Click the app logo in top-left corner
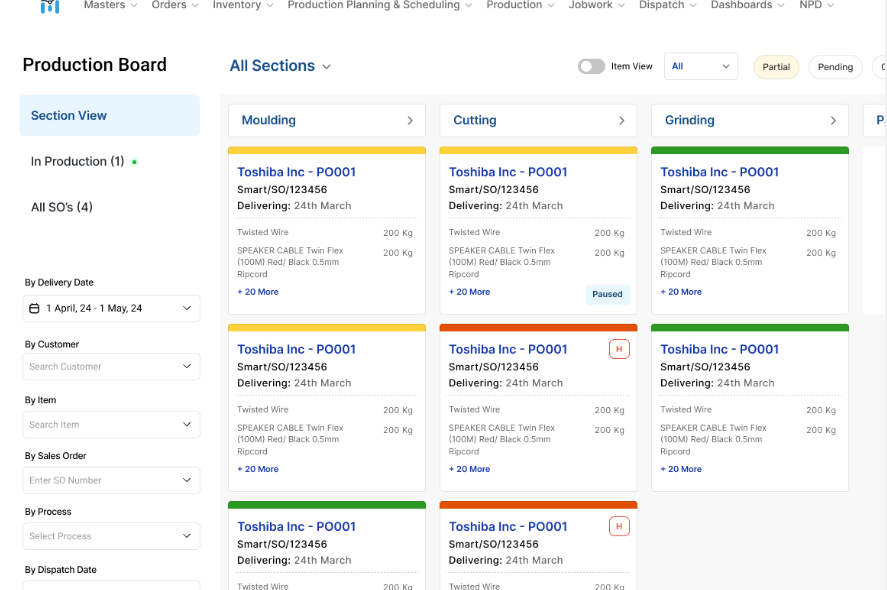The image size is (887, 590). [50, 6]
